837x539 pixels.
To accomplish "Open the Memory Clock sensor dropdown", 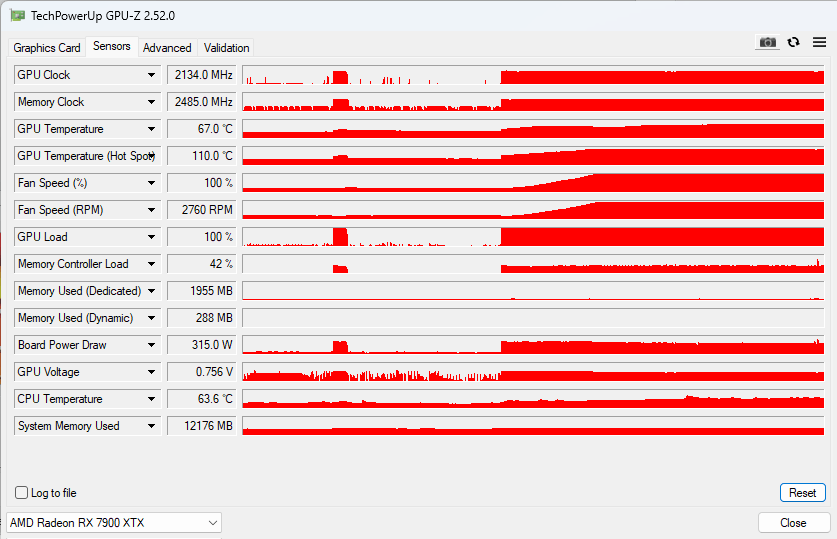I will point(152,102).
